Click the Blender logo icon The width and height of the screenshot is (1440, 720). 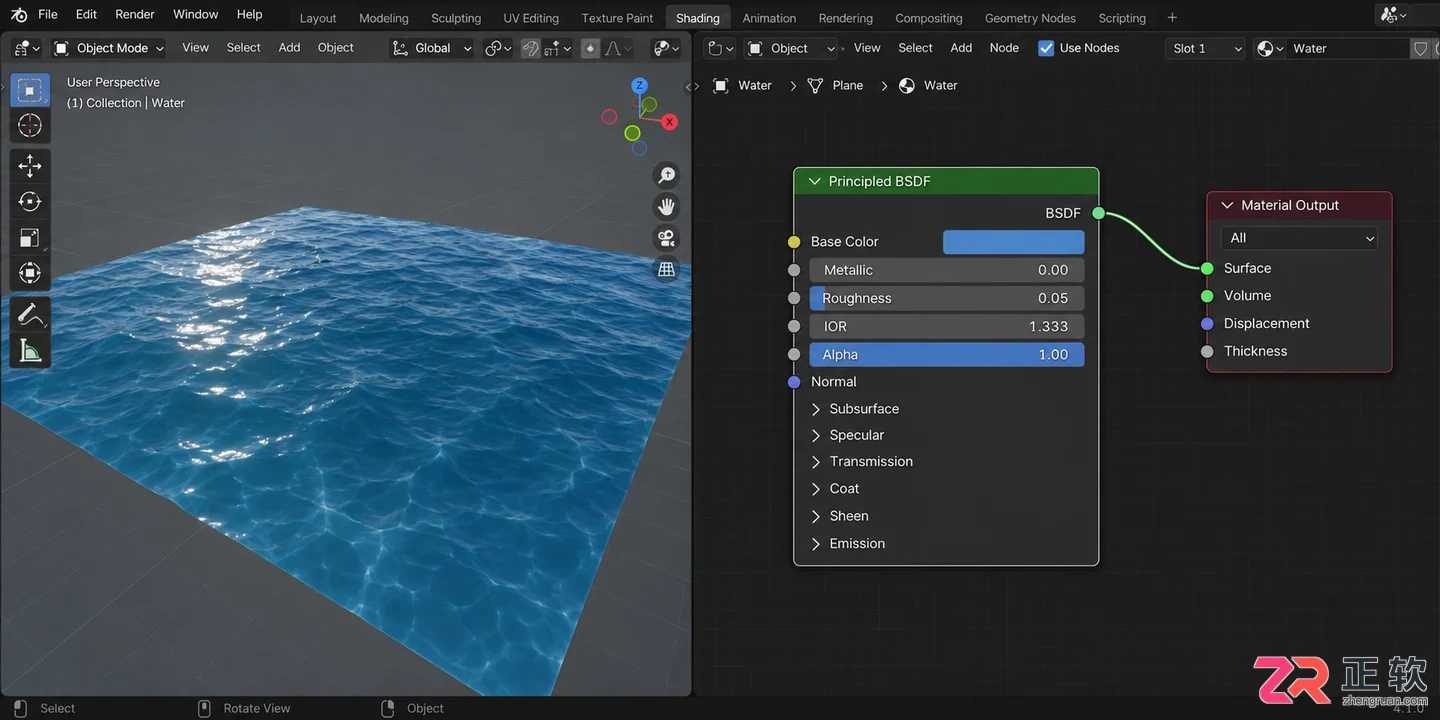(19, 15)
